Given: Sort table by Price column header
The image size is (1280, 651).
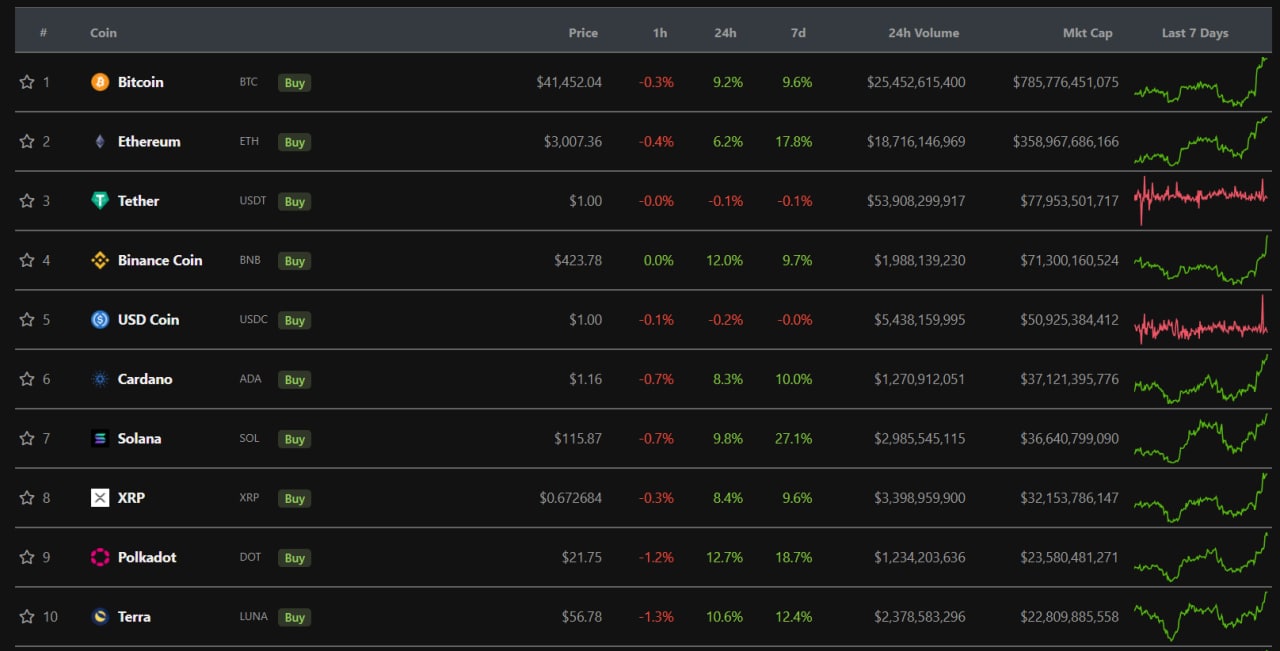Looking at the screenshot, I should pyautogui.click(x=583, y=33).
